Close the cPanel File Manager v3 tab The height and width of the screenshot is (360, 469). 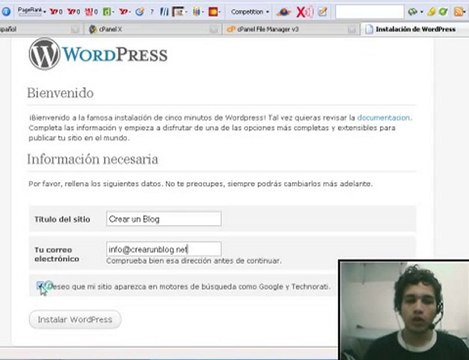click(351, 30)
